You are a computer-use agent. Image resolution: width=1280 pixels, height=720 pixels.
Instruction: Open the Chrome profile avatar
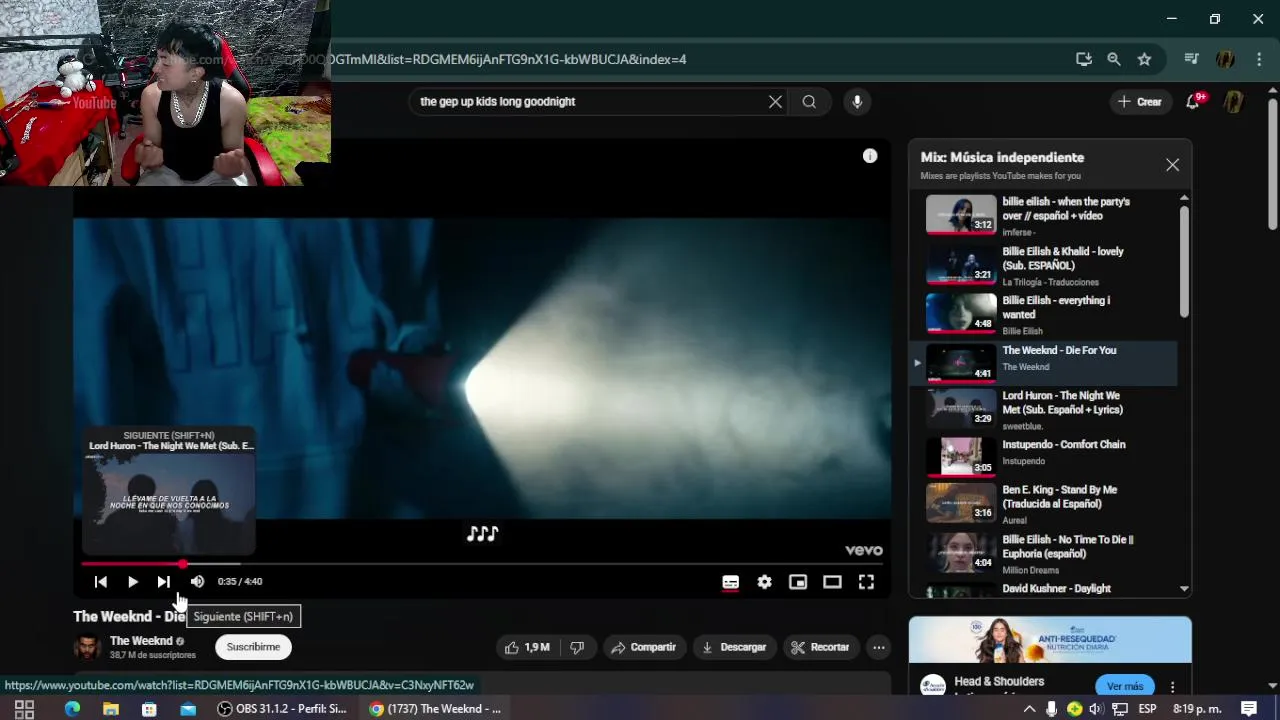click(1225, 59)
